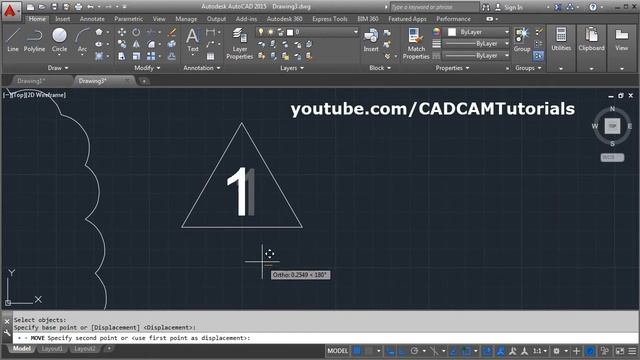This screenshot has height=360, width=640.
Task: Expand the Block panel
Action: (380, 68)
